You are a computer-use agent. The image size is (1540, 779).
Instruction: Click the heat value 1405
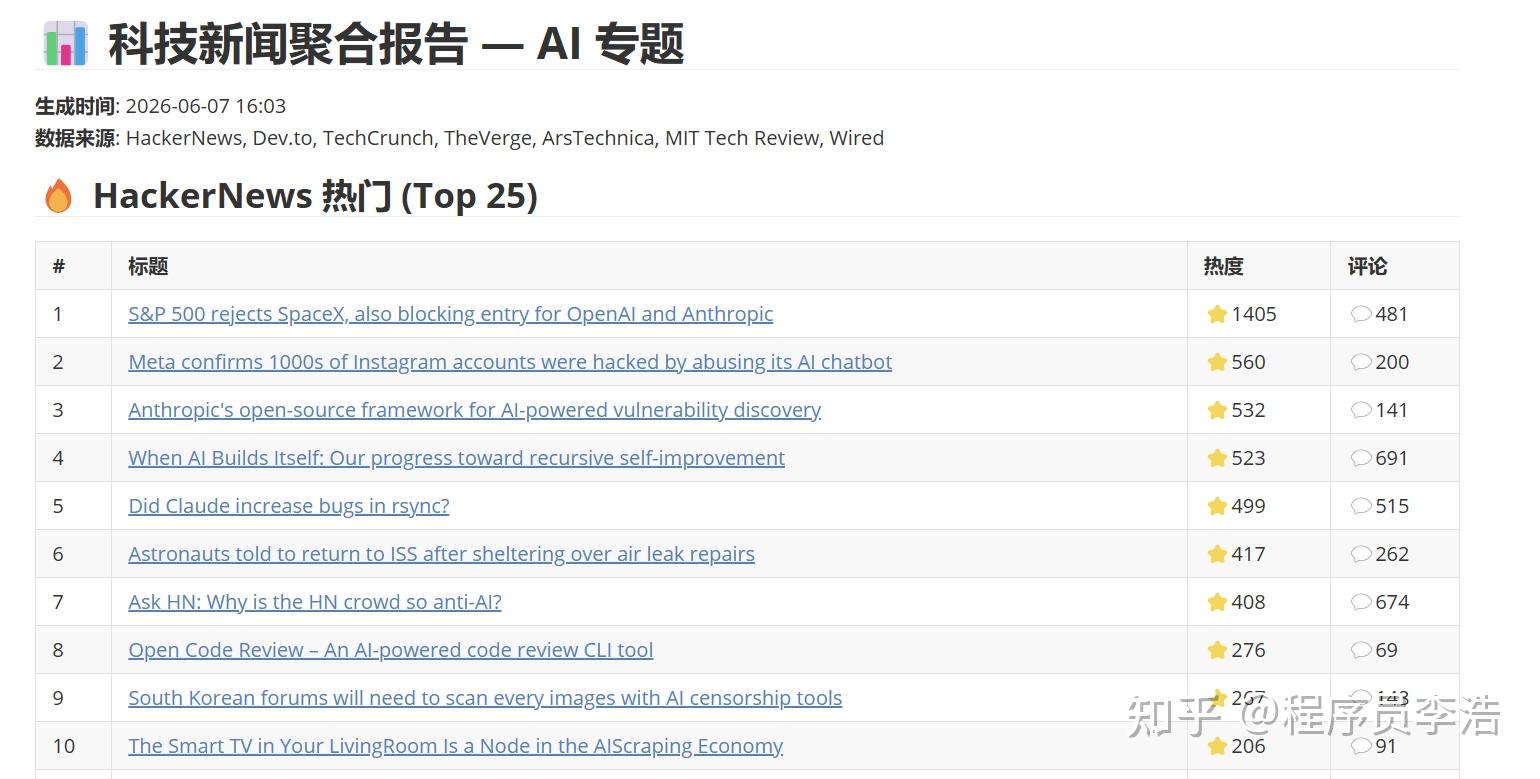coord(1254,314)
